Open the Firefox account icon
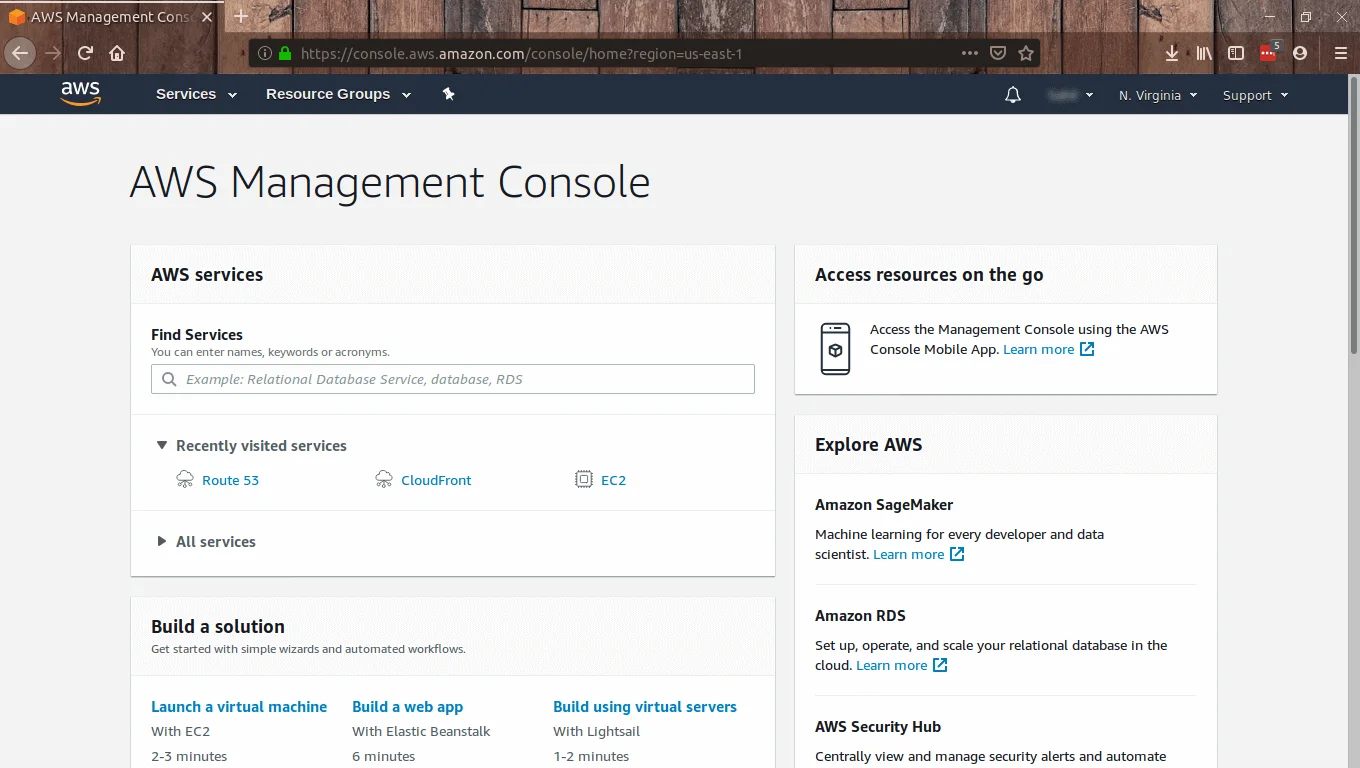This screenshot has width=1360, height=768. [x=1300, y=53]
